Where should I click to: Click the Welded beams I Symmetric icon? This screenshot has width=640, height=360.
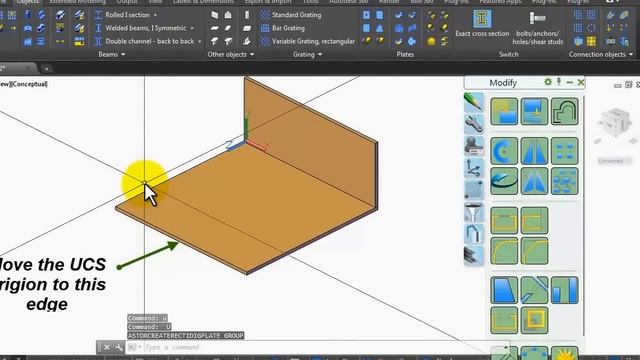coord(98,28)
